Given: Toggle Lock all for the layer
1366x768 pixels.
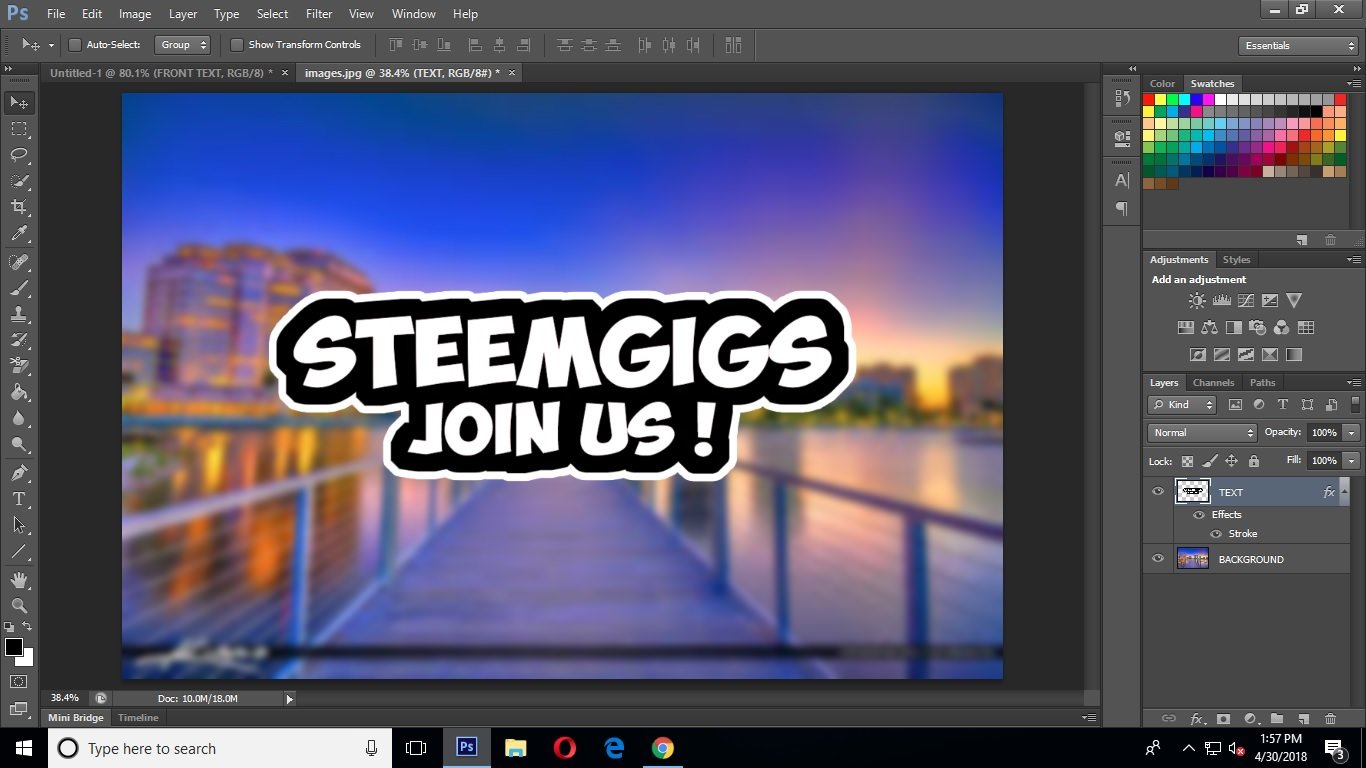Looking at the screenshot, I should tap(1254, 461).
